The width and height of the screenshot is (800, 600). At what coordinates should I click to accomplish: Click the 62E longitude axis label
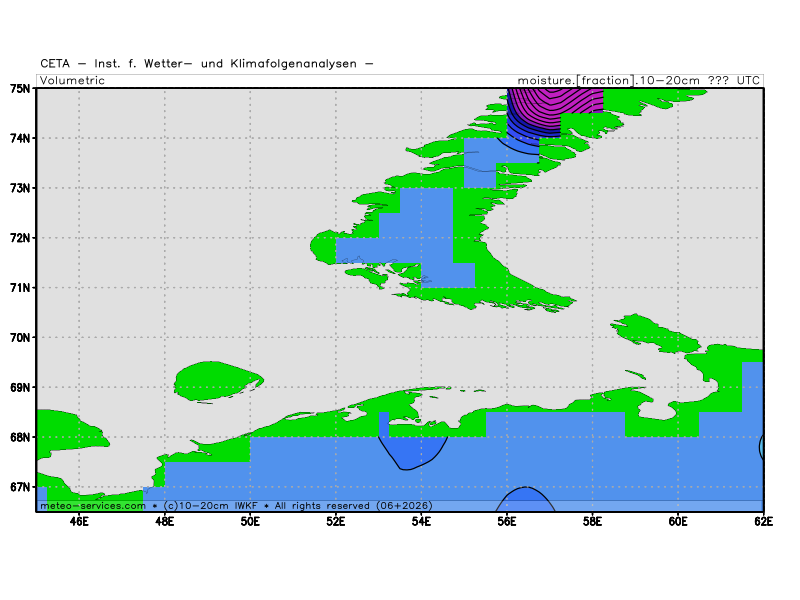point(762,521)
